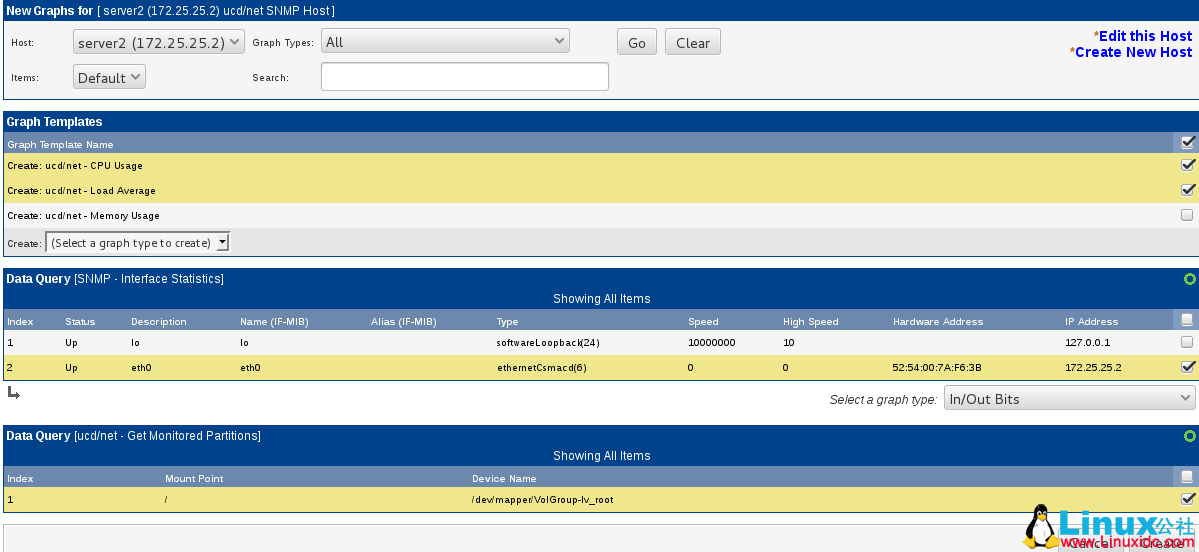
Task: Expand the Items dropdown set to Default
Action: point(109,77)
